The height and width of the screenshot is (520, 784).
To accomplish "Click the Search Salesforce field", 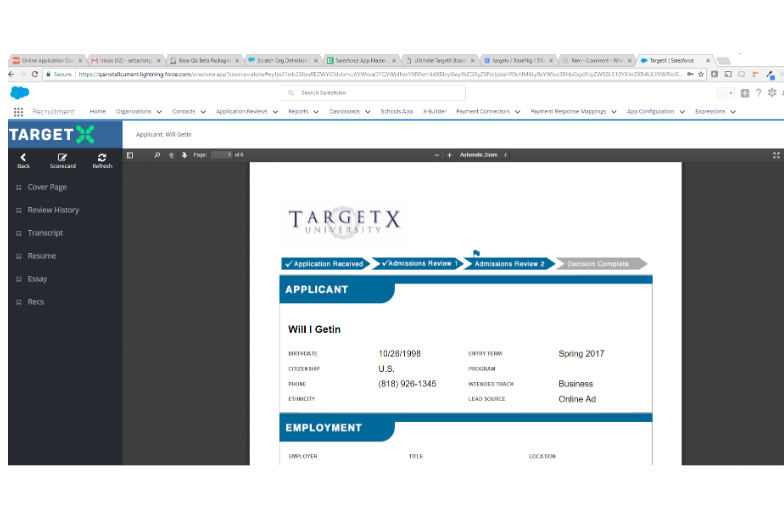I will click(x=372, y=93).
